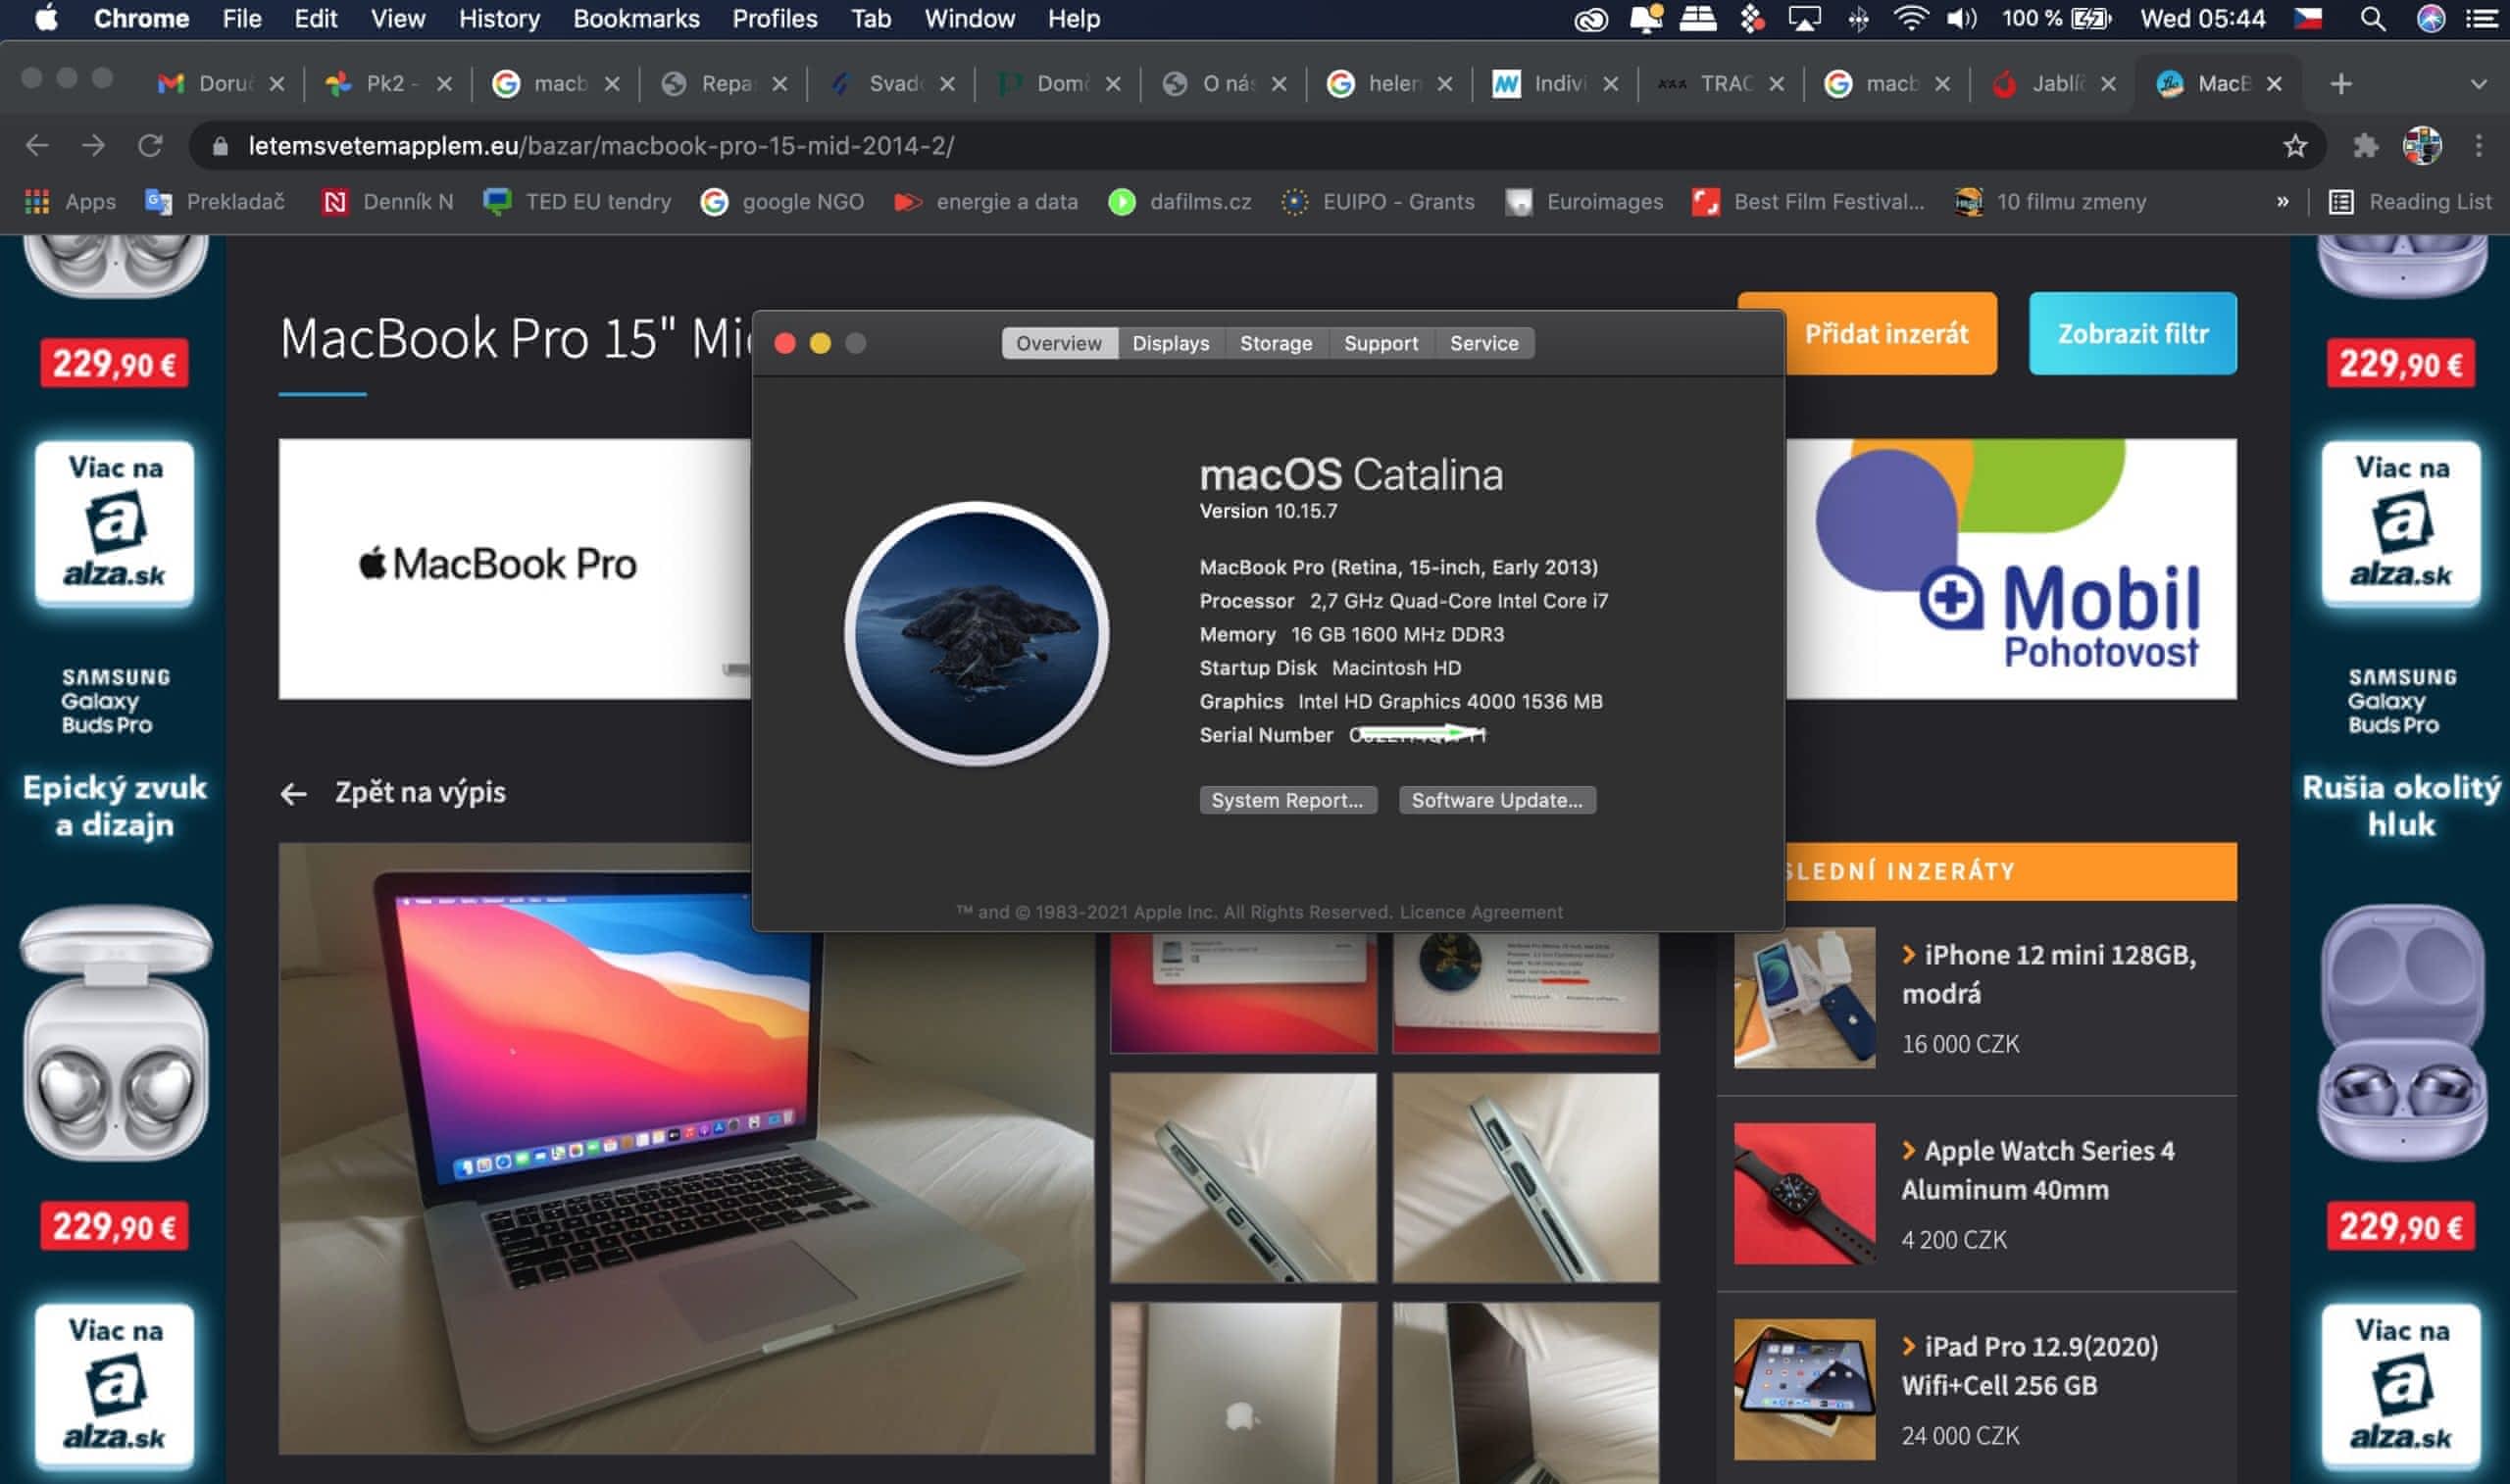Viewport: 2510px width, 1484px height.
Task: Open the Chrome extensions puzzle icon
Action: pyautogui.click(x=2365, y=146)
